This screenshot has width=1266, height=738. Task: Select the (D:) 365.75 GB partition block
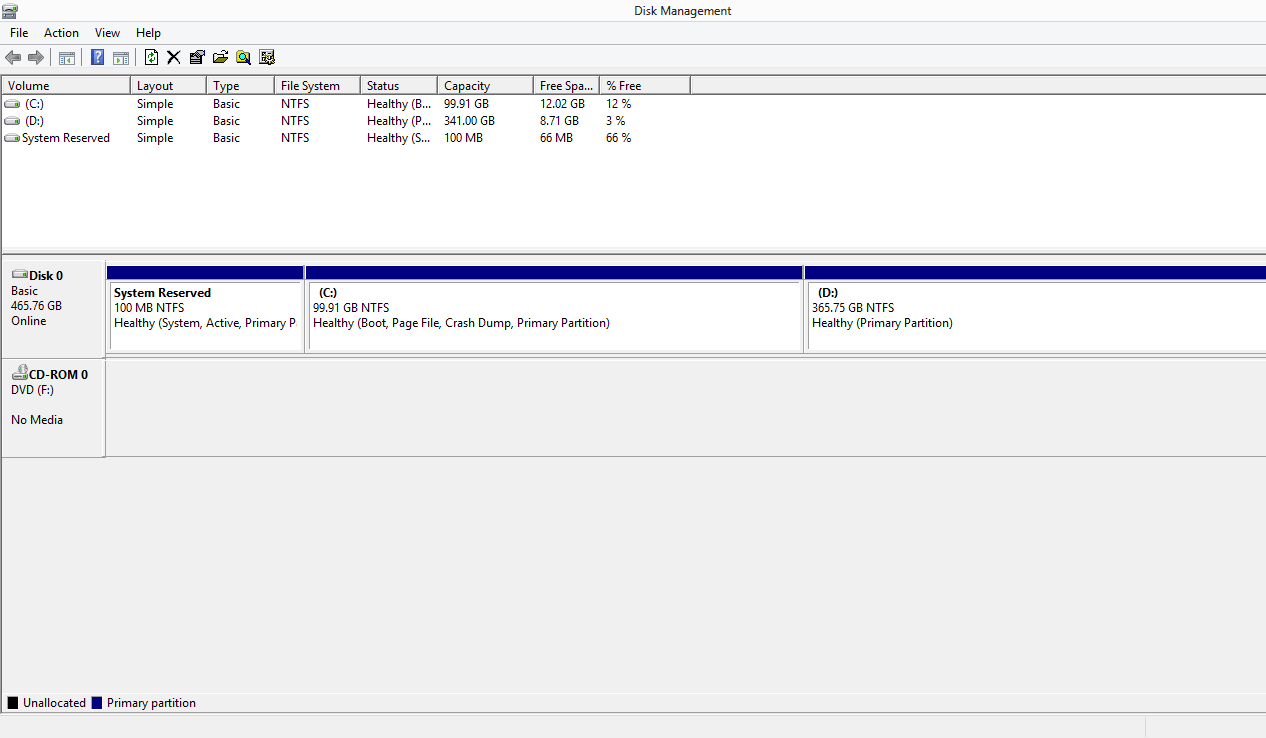point(1035,308)
